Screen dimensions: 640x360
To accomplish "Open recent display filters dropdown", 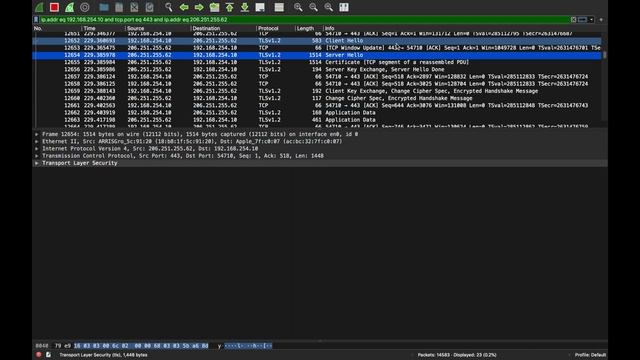I will tap(591, 20).
